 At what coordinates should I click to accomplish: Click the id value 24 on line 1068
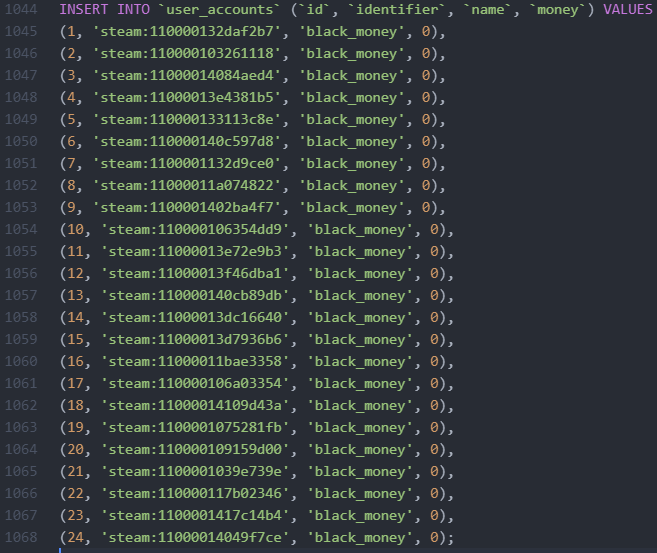click(76, 537)
